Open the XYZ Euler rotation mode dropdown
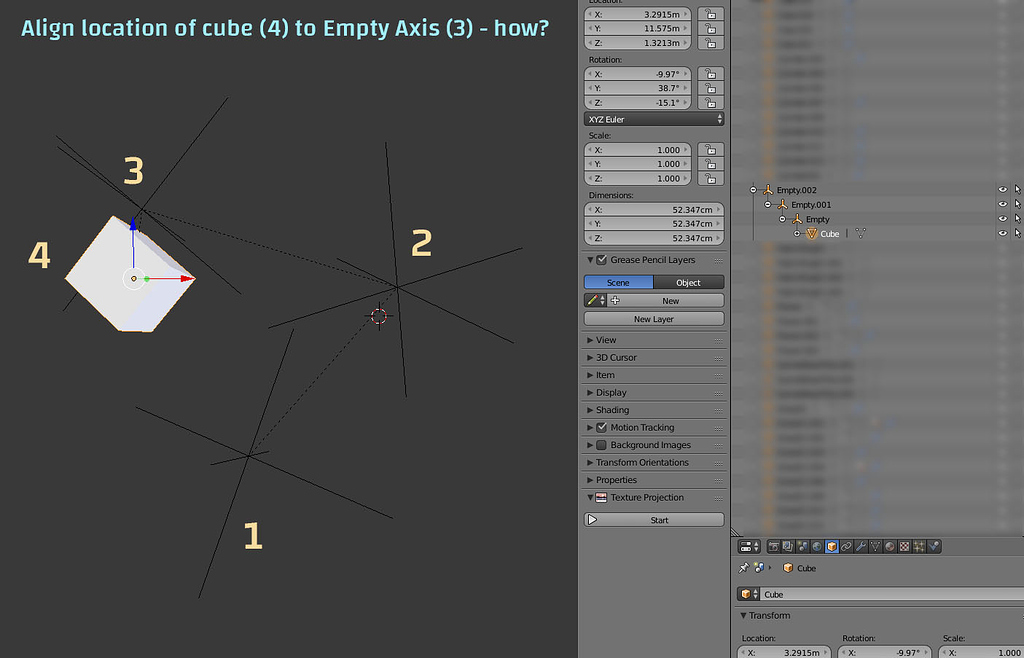The width and height of the screenshot is (1024, 658). (x=654, y=119)
